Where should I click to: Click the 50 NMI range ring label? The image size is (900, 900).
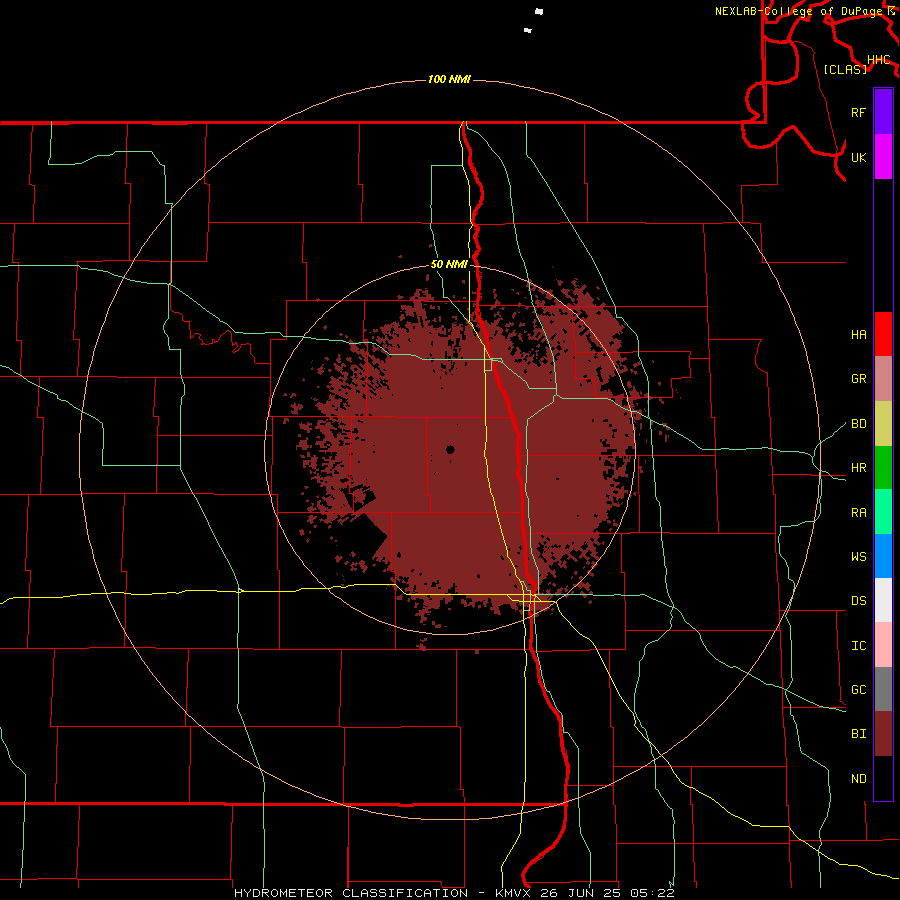(449, 264)
